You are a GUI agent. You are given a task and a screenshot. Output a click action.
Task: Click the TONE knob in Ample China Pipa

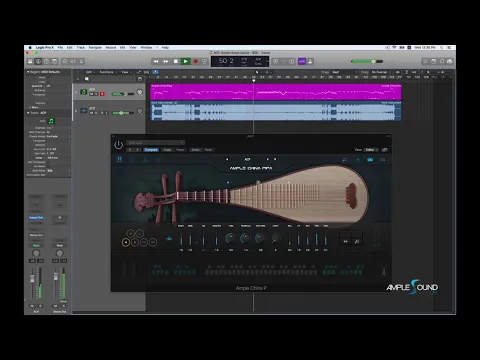point(230,238)
